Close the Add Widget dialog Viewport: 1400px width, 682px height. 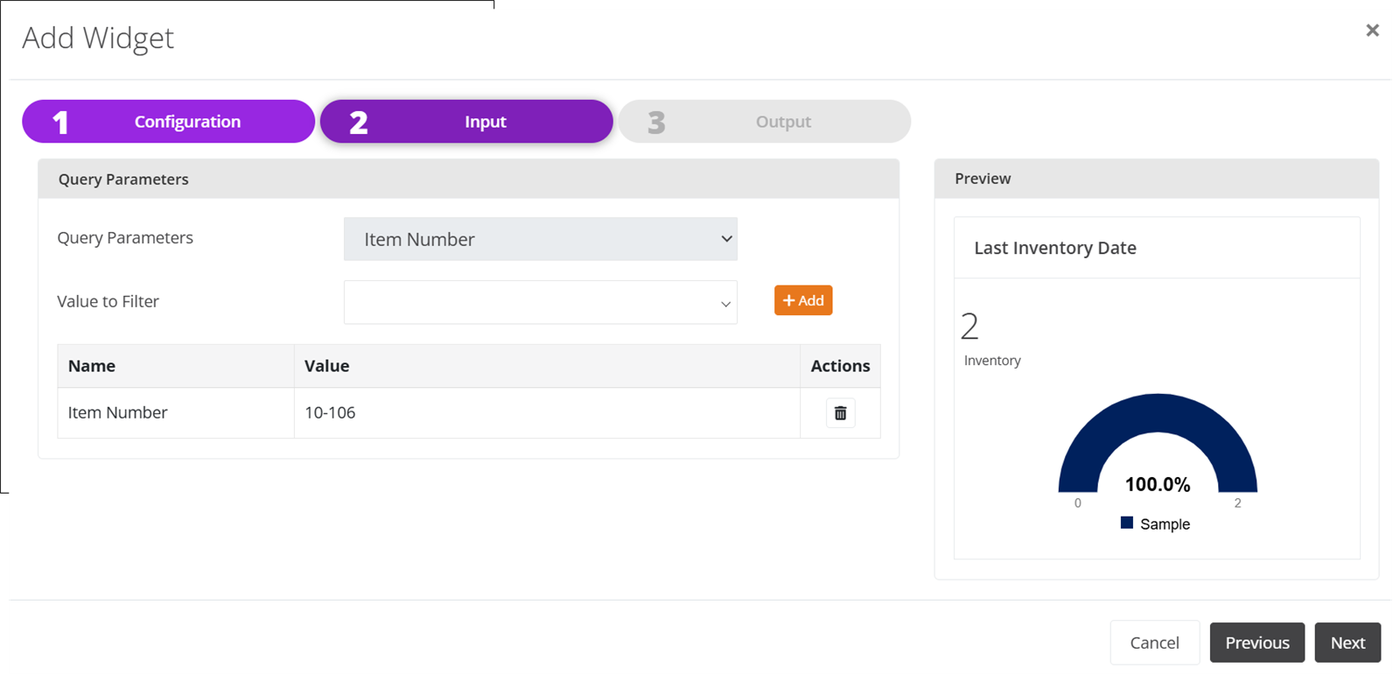point(1372,31)
